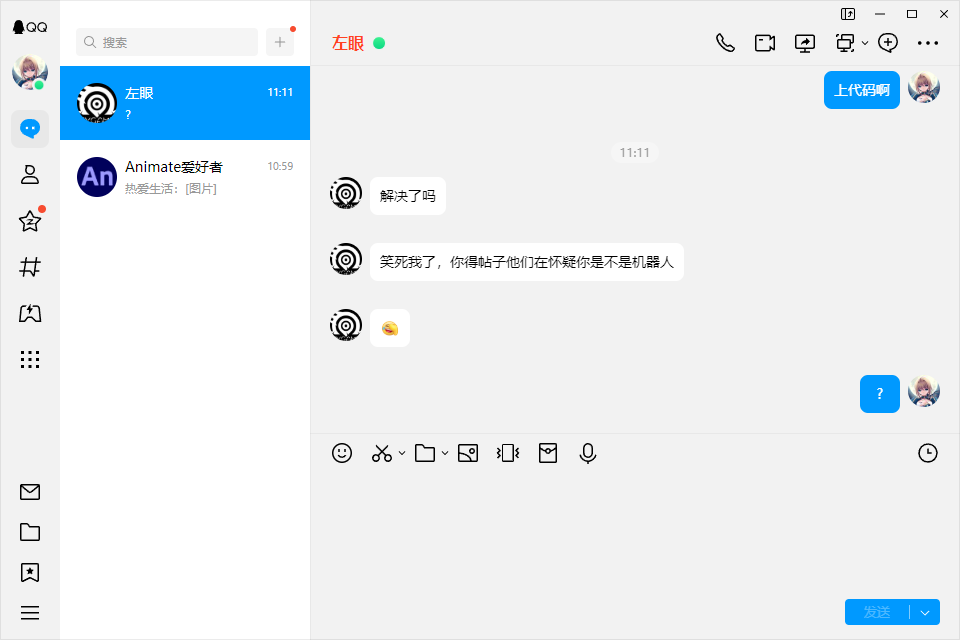Image resolution: width=960 pixels, height=640 pixels.
Task: Expand the file send options arrow
Action: [445, 453]
